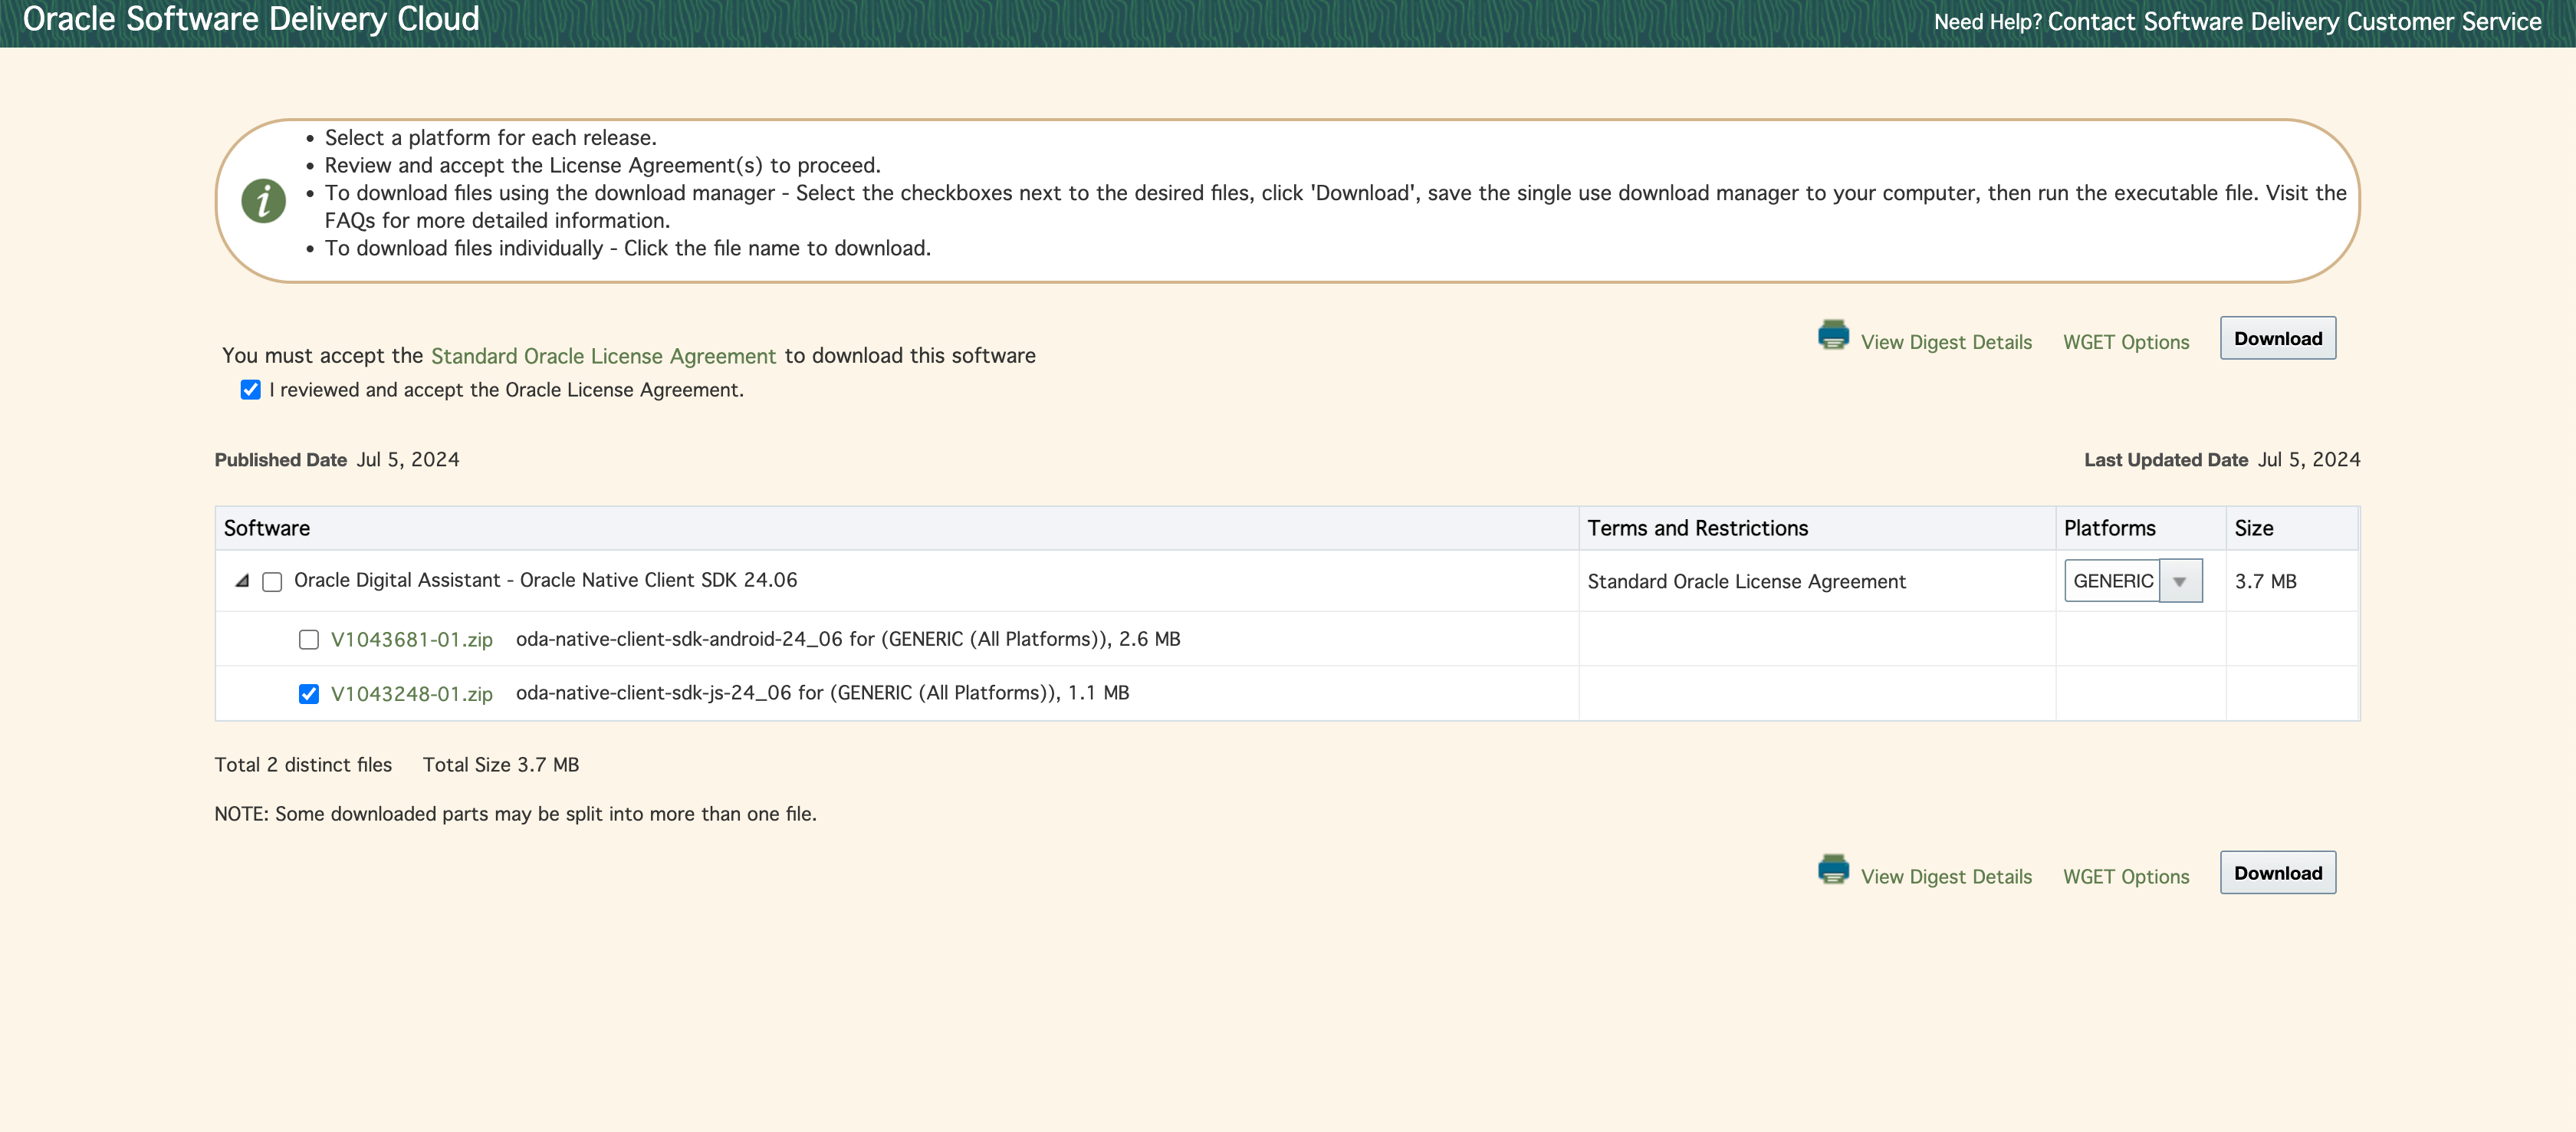Select the oda-native-client-sdk-js-24_06 description text
Viewport: 2576px width, 1132px height.
822,693
